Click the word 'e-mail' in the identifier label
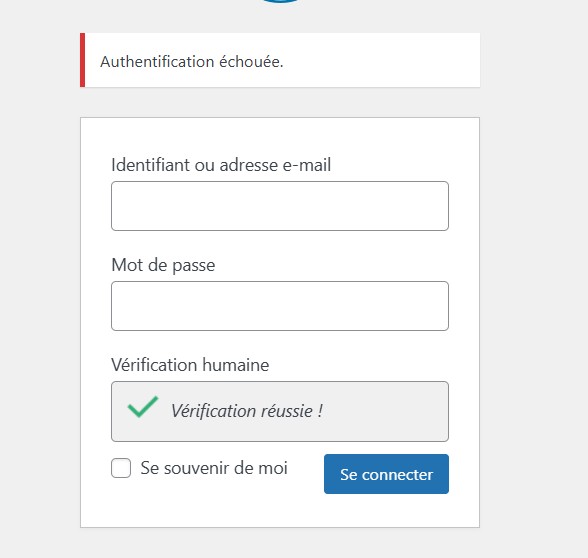The height and width of the screenshot is (558, 588). (307, 165)
